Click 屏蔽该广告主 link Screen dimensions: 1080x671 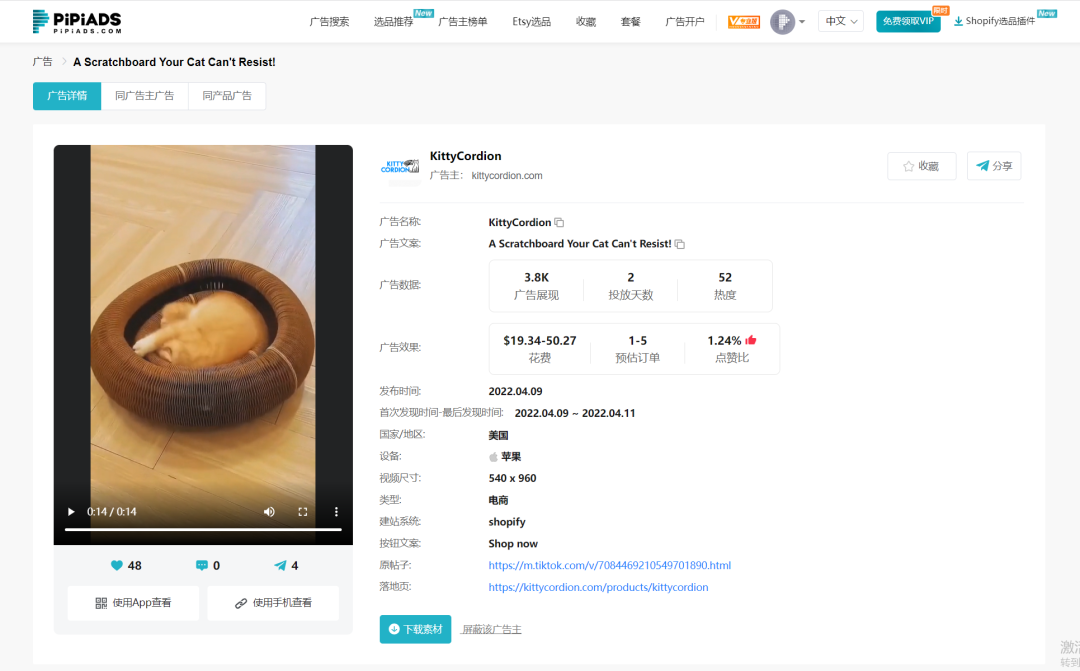[491, 629]
